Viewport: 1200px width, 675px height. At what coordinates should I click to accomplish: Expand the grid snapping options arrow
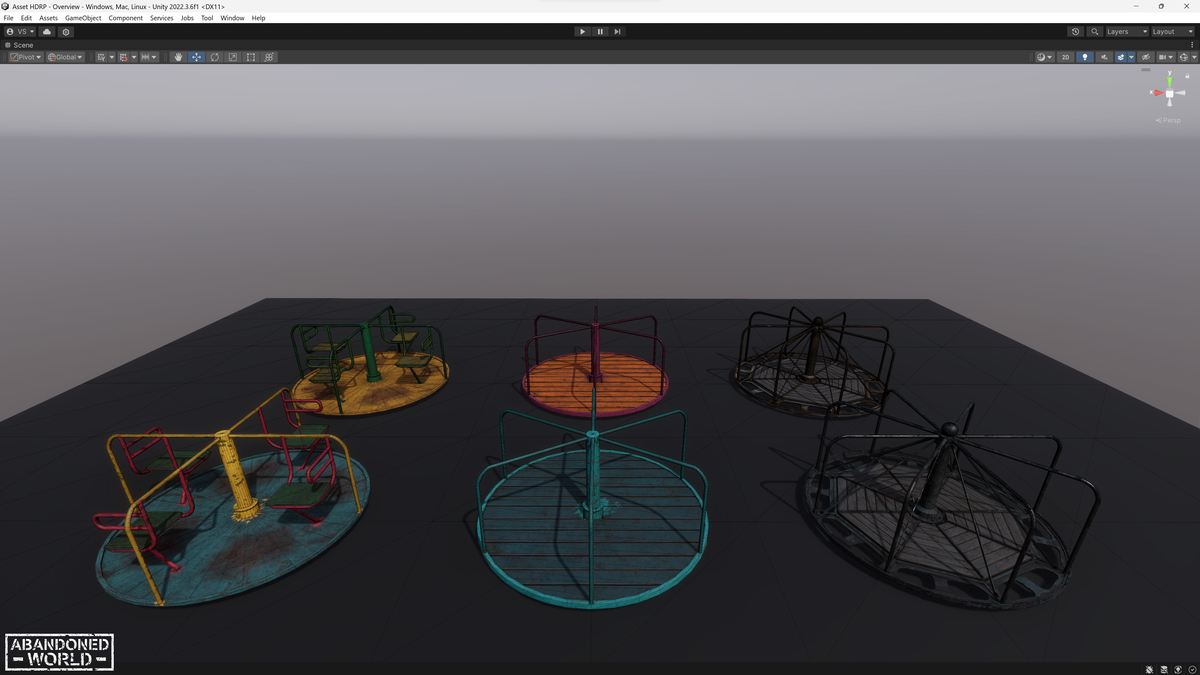pyautogui.click(x=133, y=57)
